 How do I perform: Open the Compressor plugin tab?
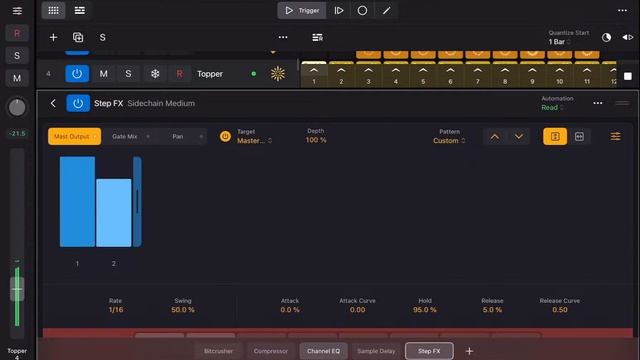click(271, 351)
